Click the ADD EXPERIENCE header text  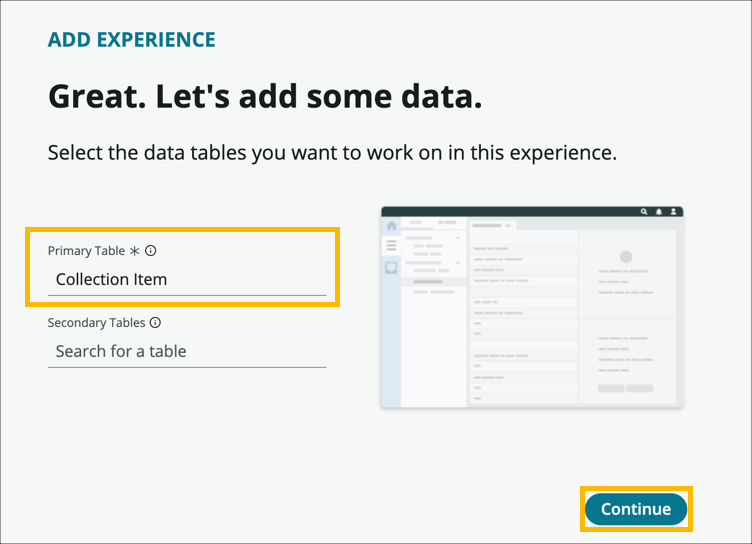pyautogui.click(x=131, y=40)
